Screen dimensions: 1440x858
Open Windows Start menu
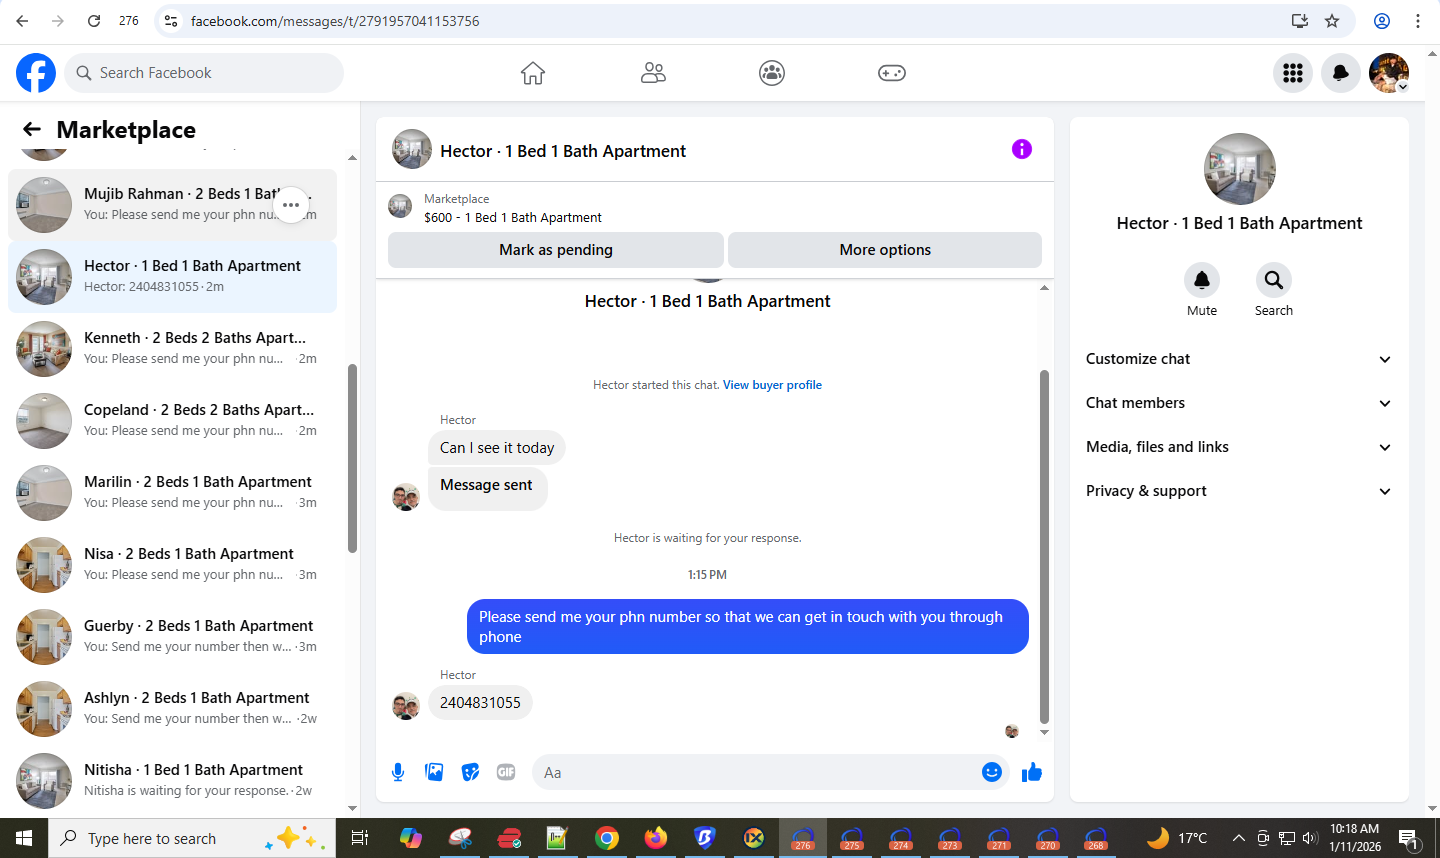click(24, 838)
